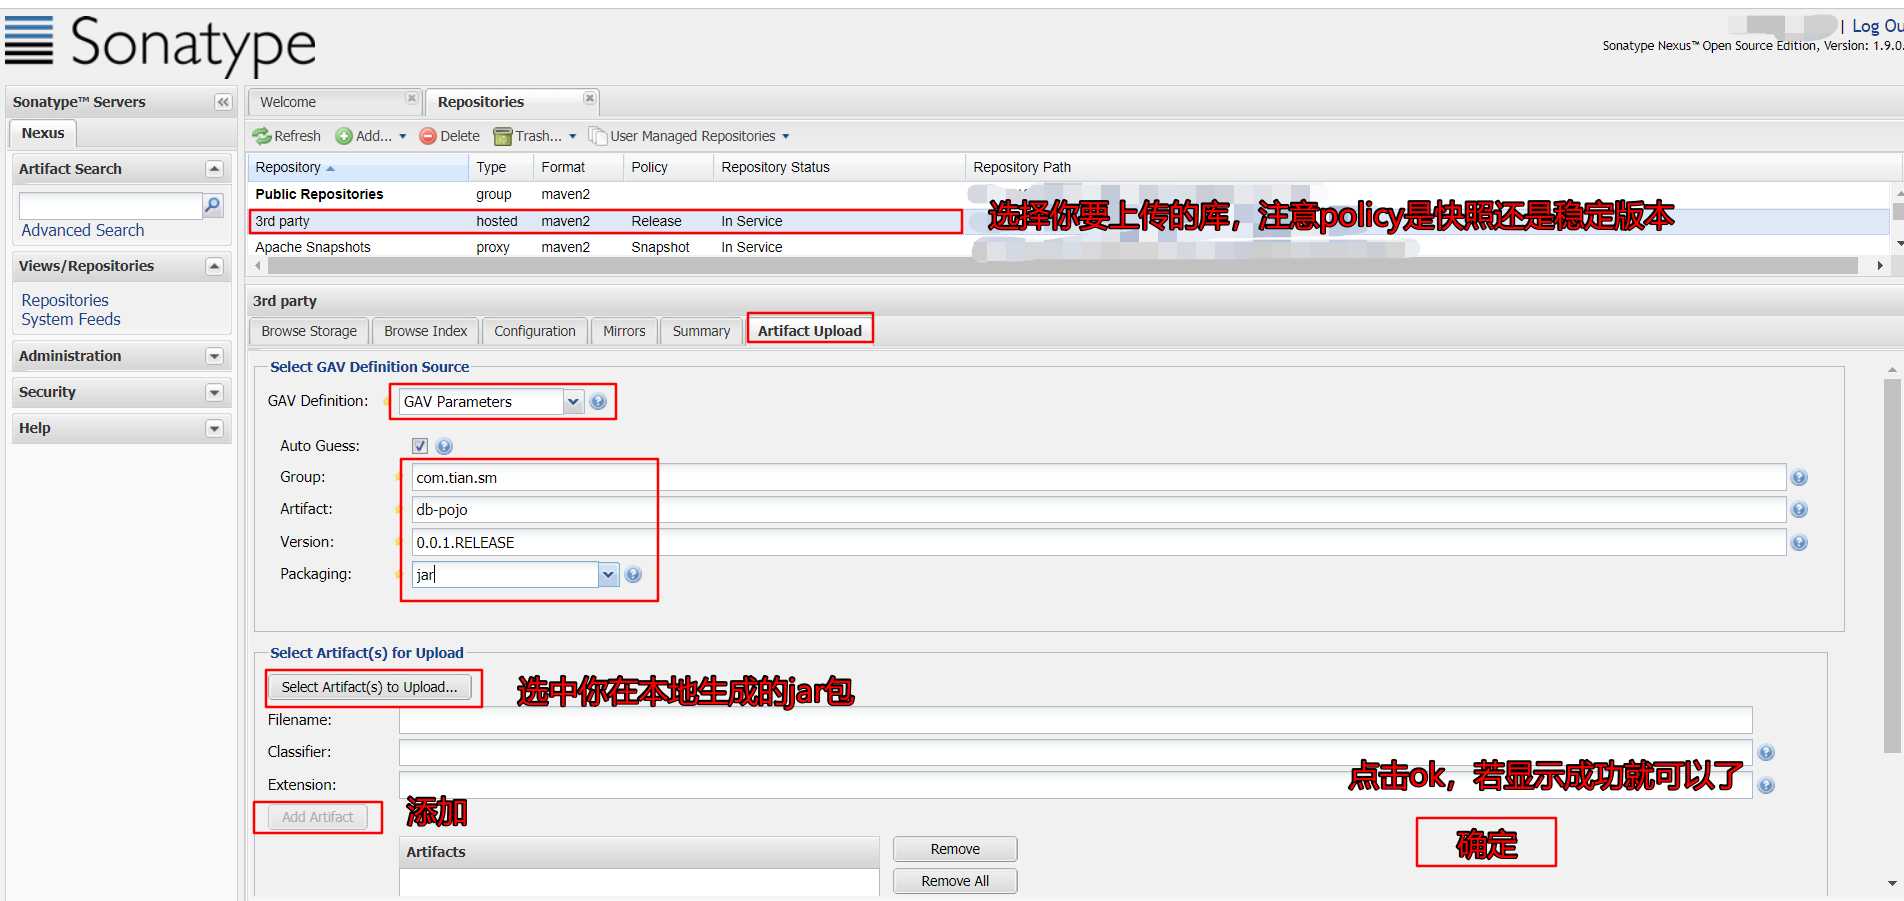Click help icon for Artifact field

(1799, 510)
